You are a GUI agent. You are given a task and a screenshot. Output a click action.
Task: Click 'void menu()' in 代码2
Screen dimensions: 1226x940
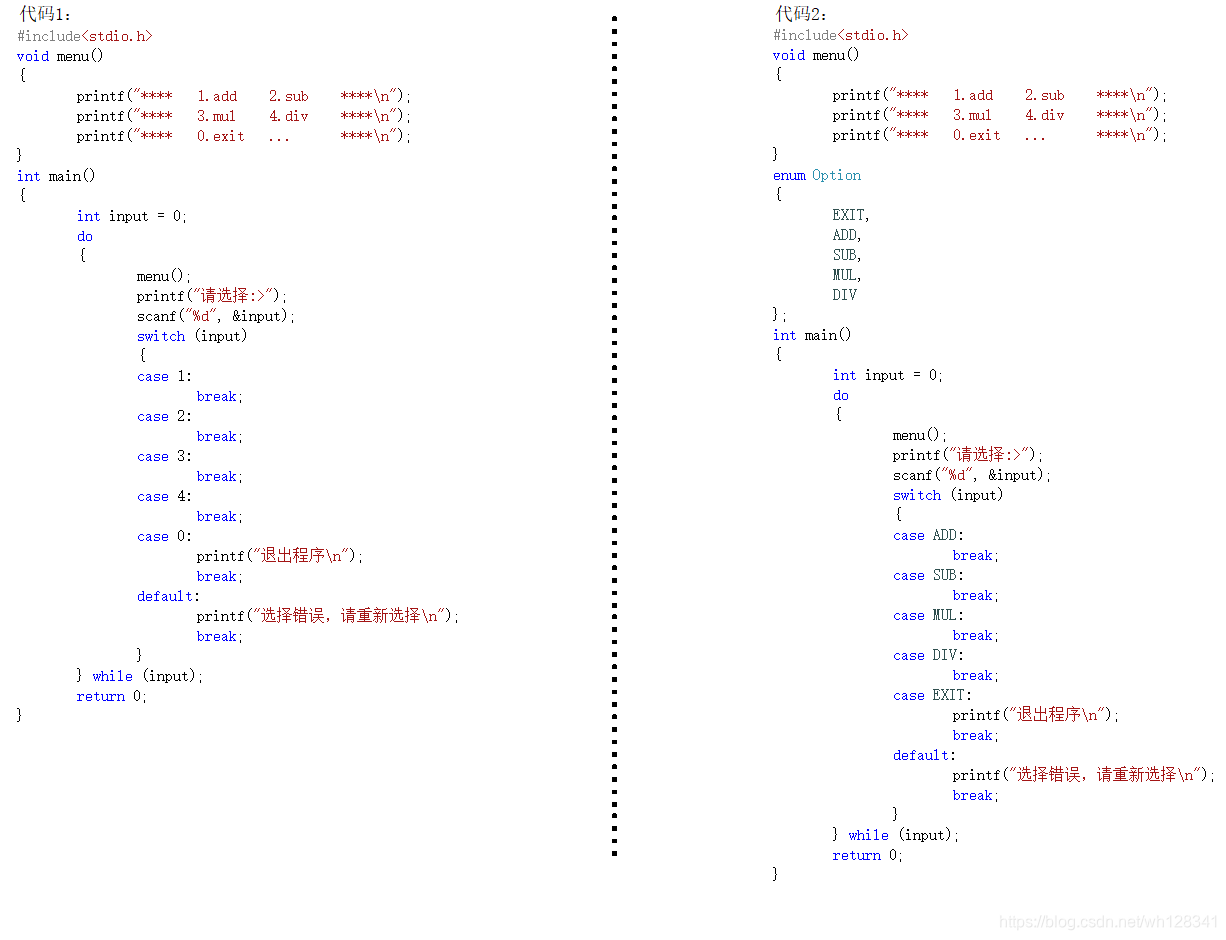[816, 55]
